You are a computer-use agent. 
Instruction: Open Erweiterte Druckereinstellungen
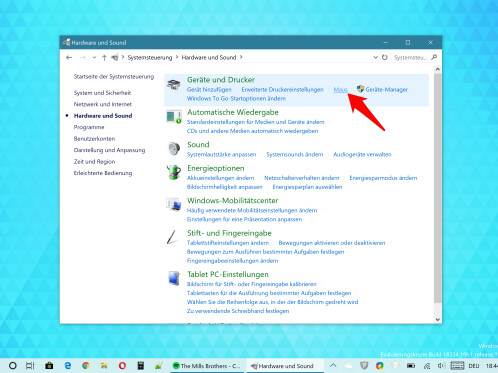click(282, 89)
